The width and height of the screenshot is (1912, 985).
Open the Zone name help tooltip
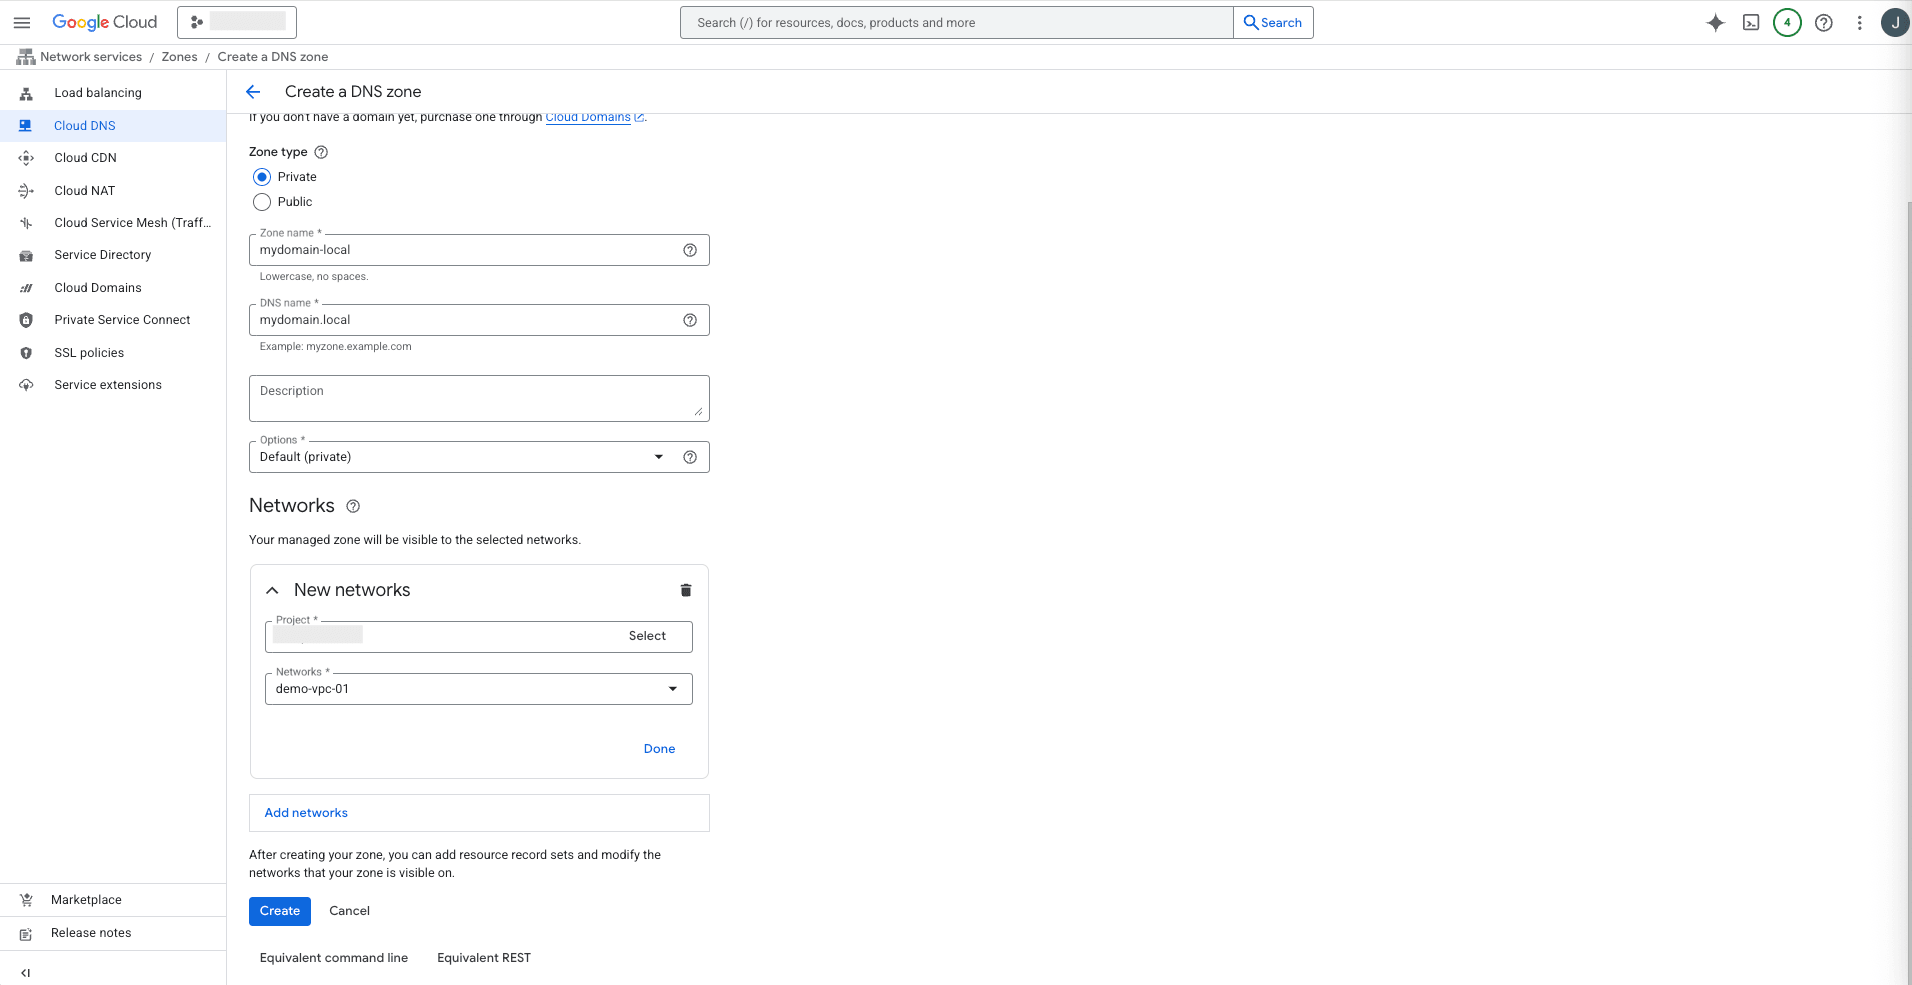(x=689, y=249)
